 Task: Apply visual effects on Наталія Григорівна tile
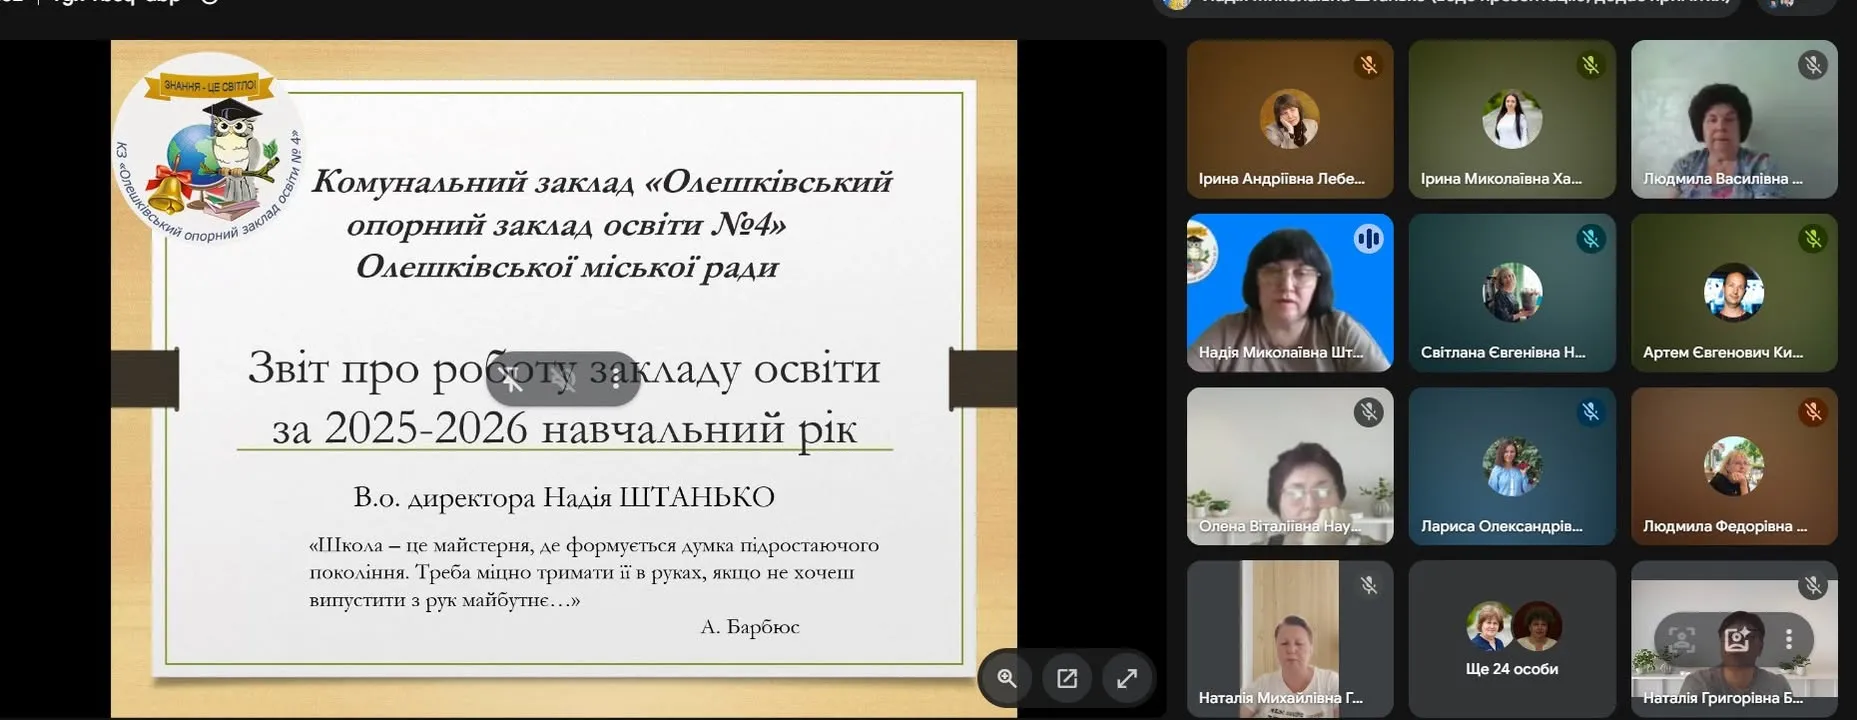click(x=1736, y=639)
